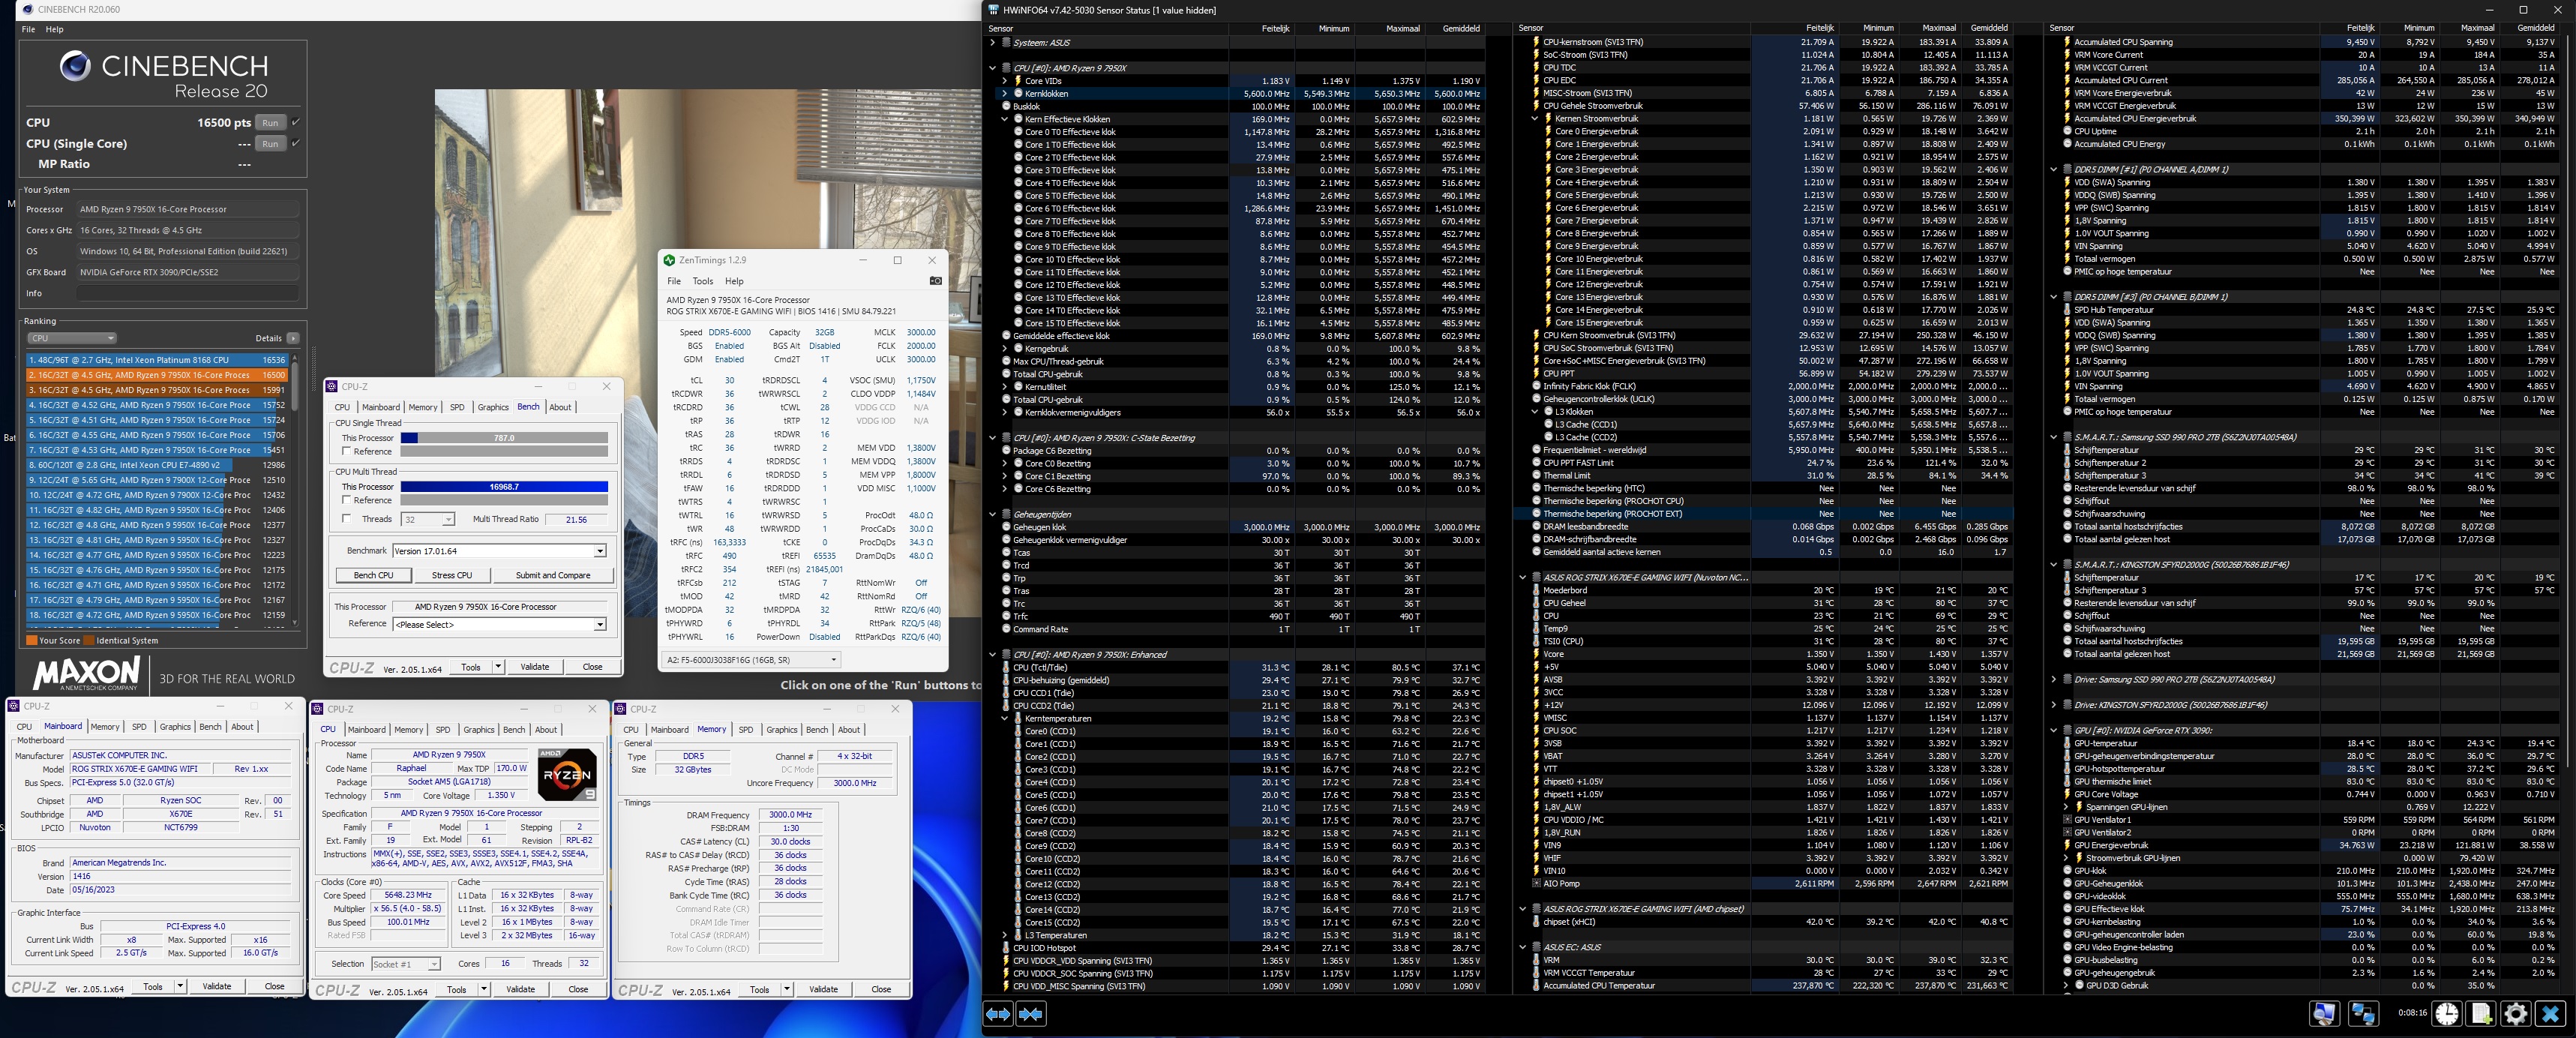The width and height of the screenshot is (2576, 1038).
Task: Switch to SPD tab in CPU-Z Bench window
Action: 457,407
